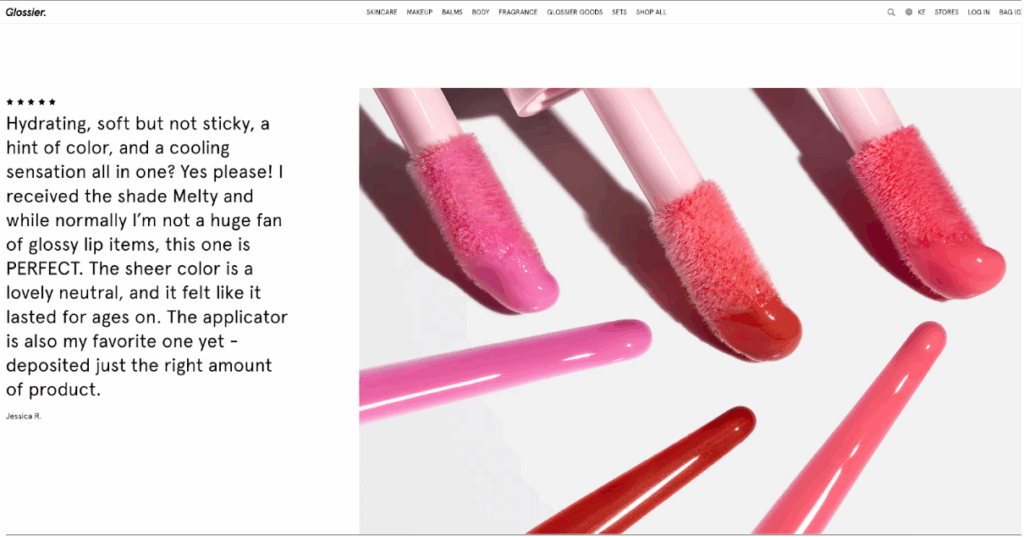The height and width of the screenshot is (537, 1024).
Task: Click the red gloss applicator tip
Action: (761, 327)
